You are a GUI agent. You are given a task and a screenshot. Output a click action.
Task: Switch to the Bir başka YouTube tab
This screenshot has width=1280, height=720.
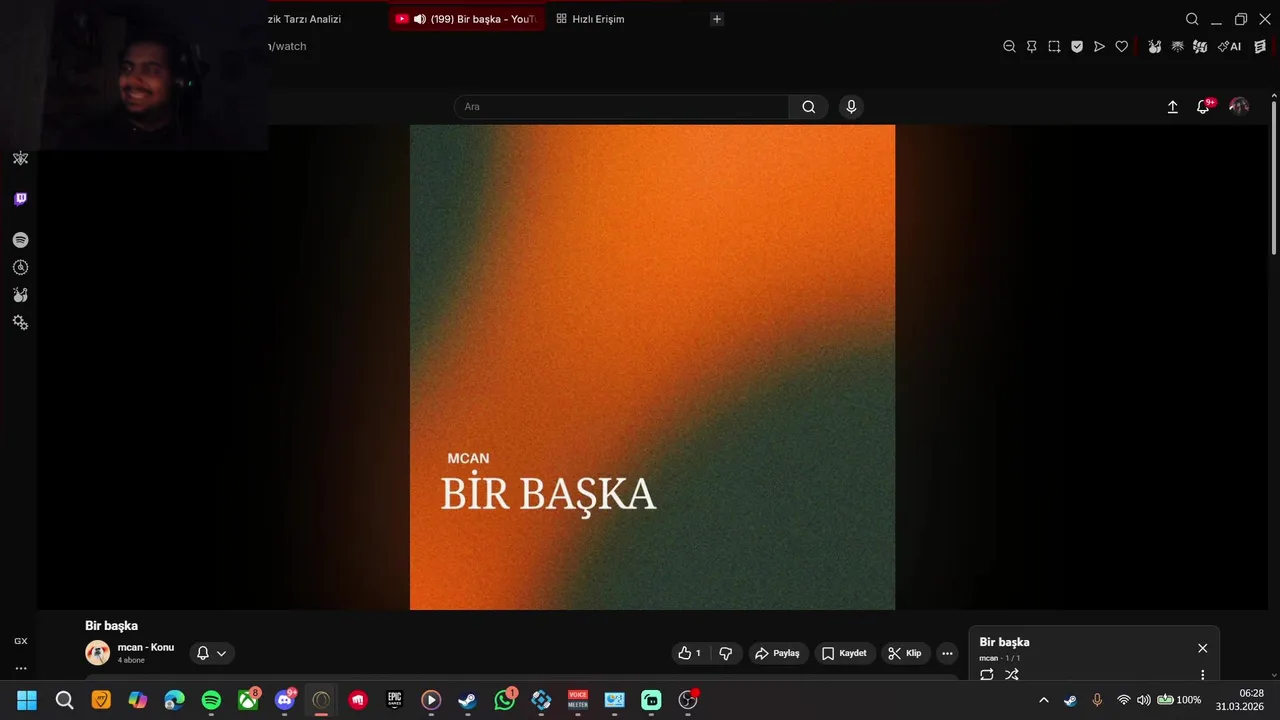pyautogui.click(x=467, y=19)
